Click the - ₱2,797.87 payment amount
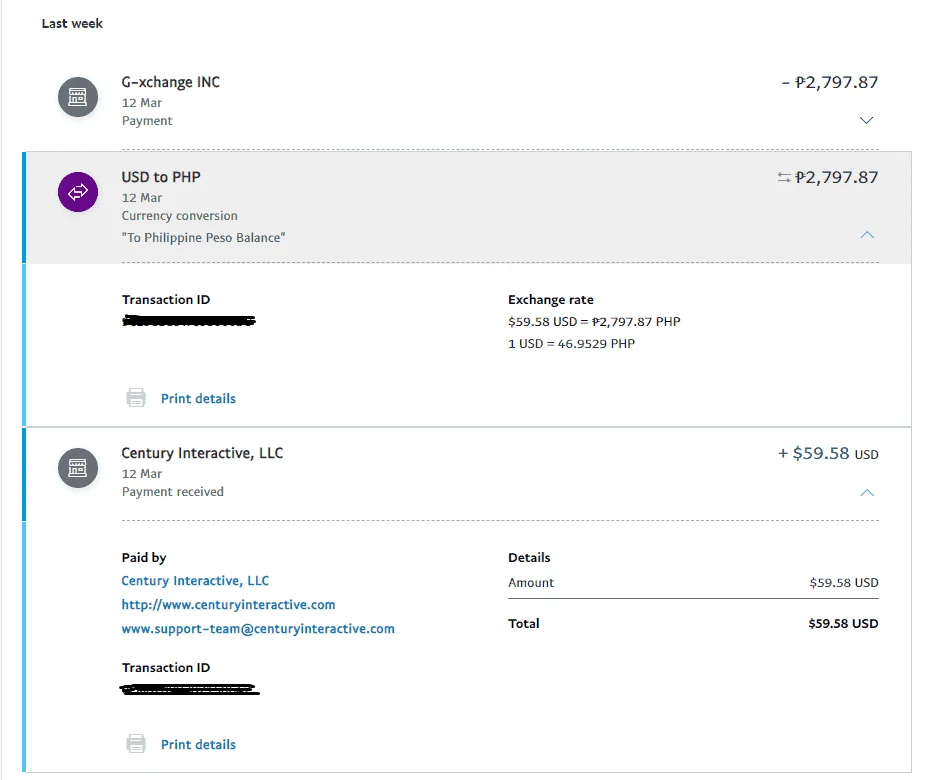 (x=829, y=82)
